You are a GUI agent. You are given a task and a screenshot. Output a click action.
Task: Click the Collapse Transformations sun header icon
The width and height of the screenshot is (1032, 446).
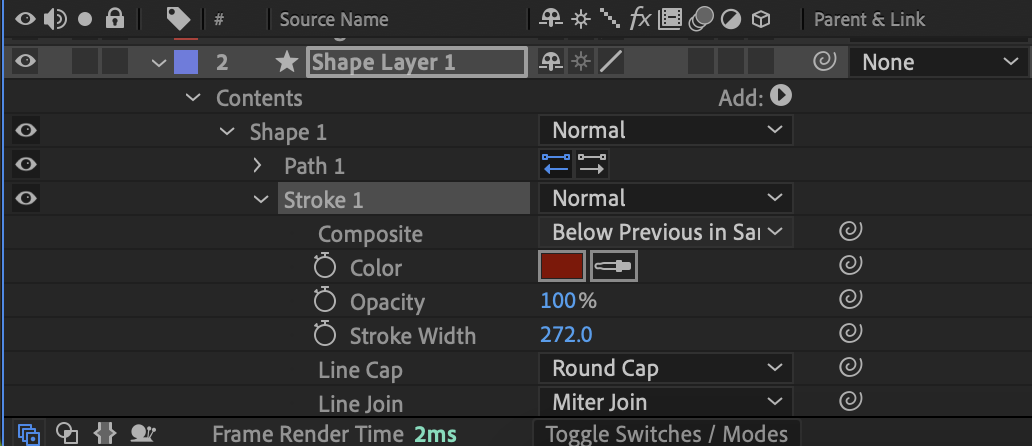(580, 20)
